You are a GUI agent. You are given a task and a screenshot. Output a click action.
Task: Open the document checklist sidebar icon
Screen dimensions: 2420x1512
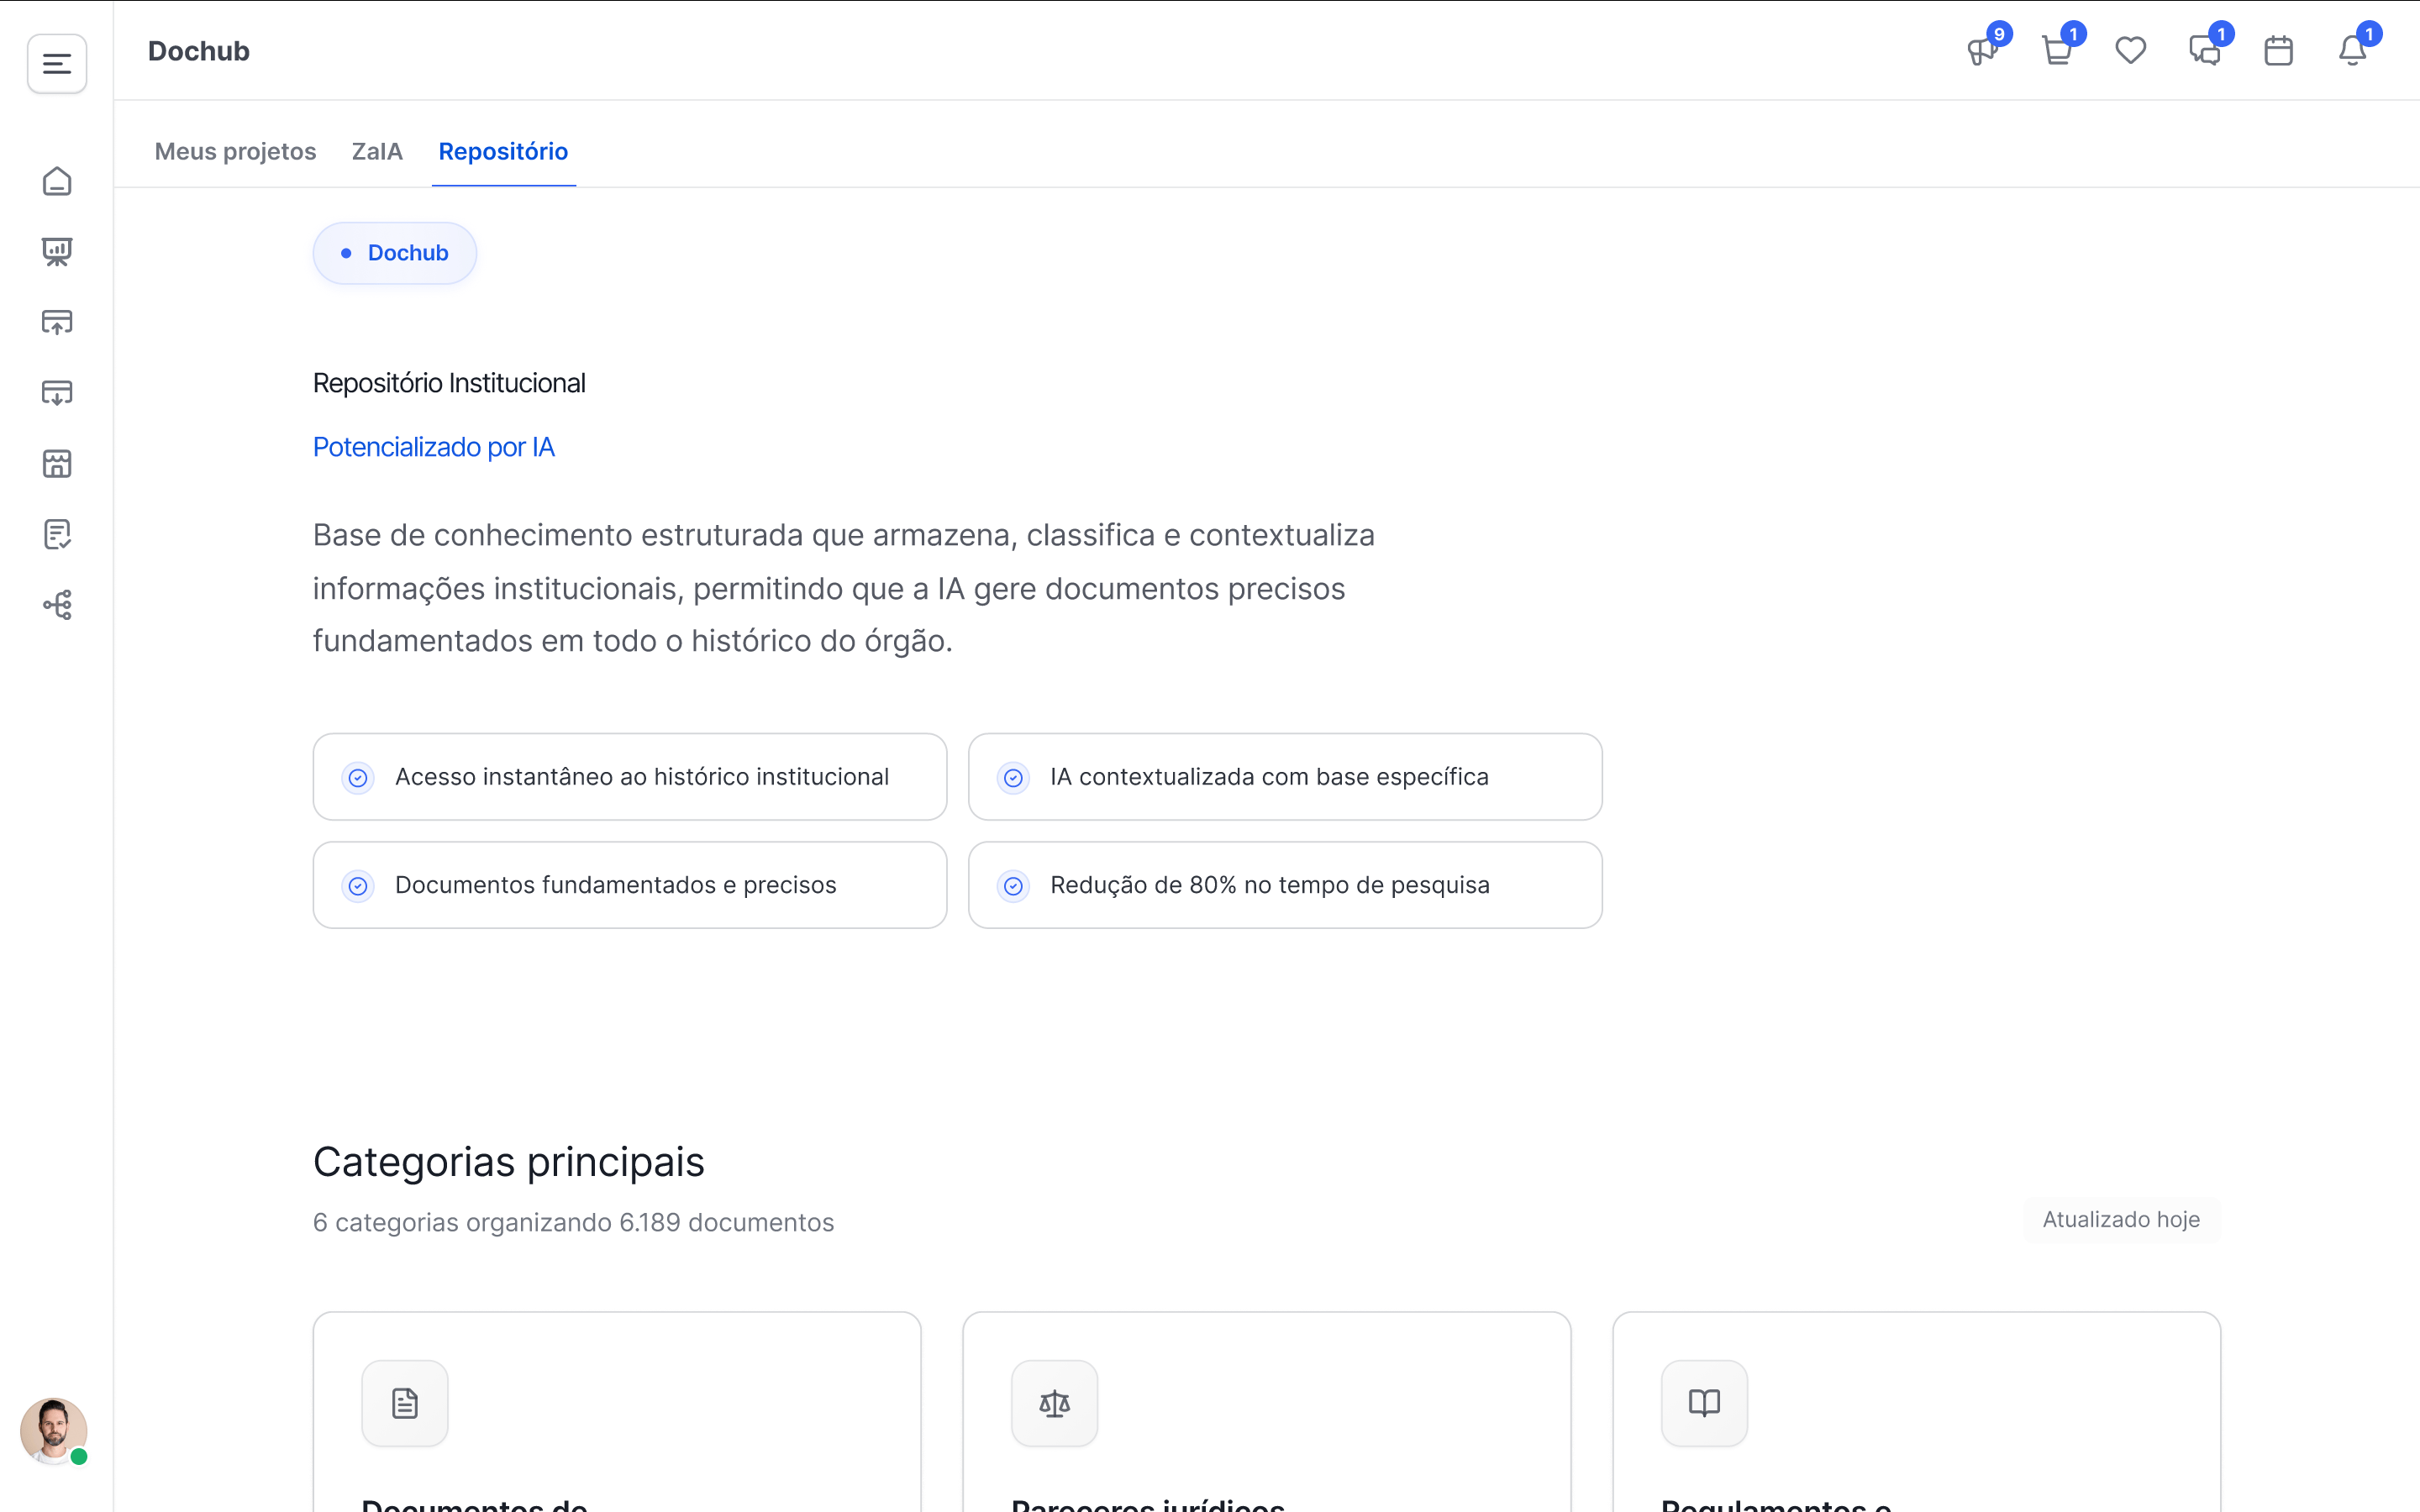(x=57, y=534)
